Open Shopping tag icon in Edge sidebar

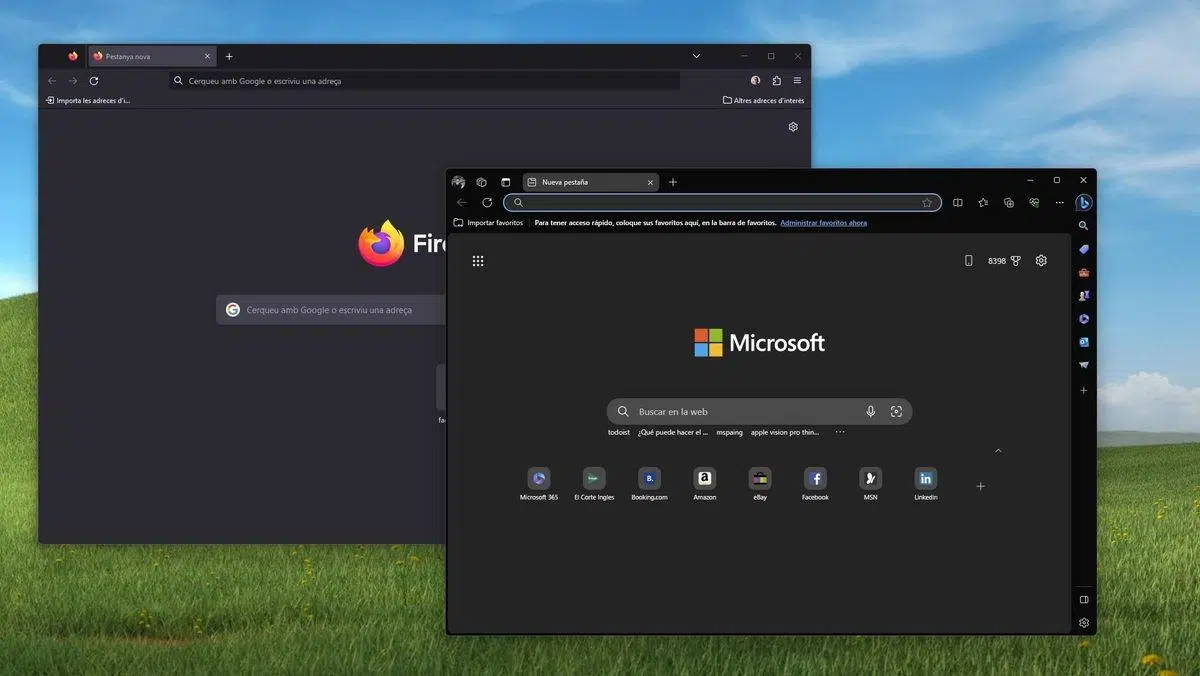point(1084,249)
